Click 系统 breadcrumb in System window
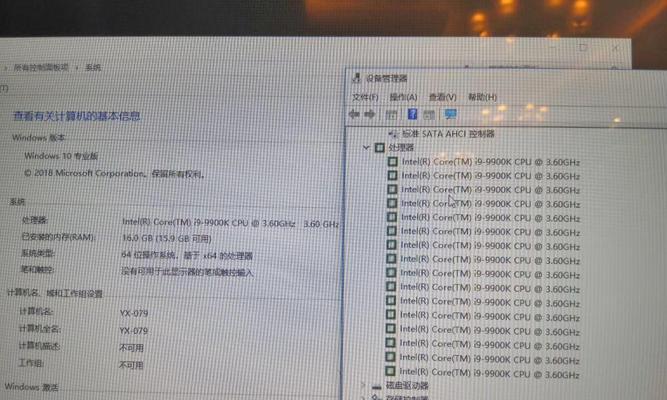The height and width of the screenshot is (400, 667). [x=93, y=67]
